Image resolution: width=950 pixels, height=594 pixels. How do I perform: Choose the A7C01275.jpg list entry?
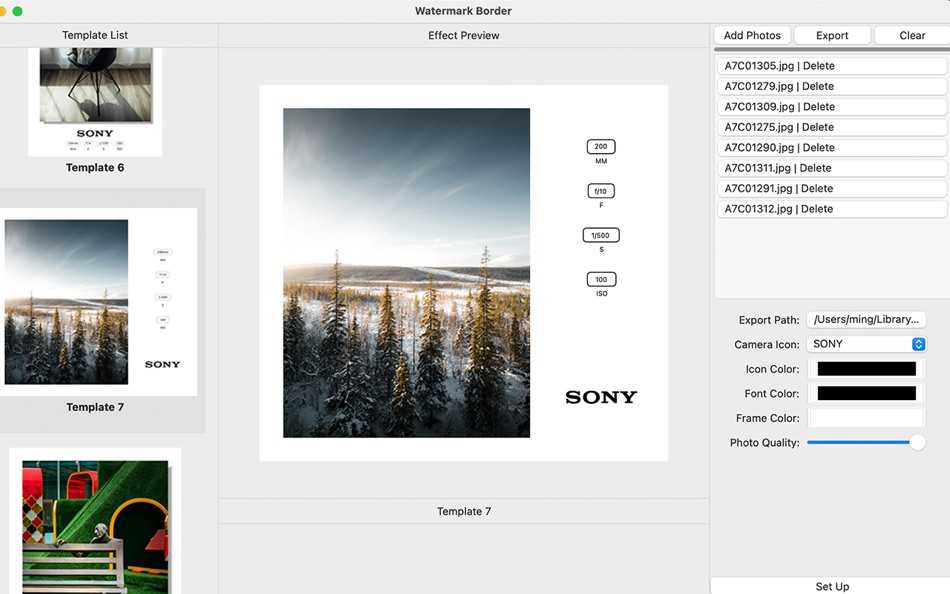[x=831, y=127]
